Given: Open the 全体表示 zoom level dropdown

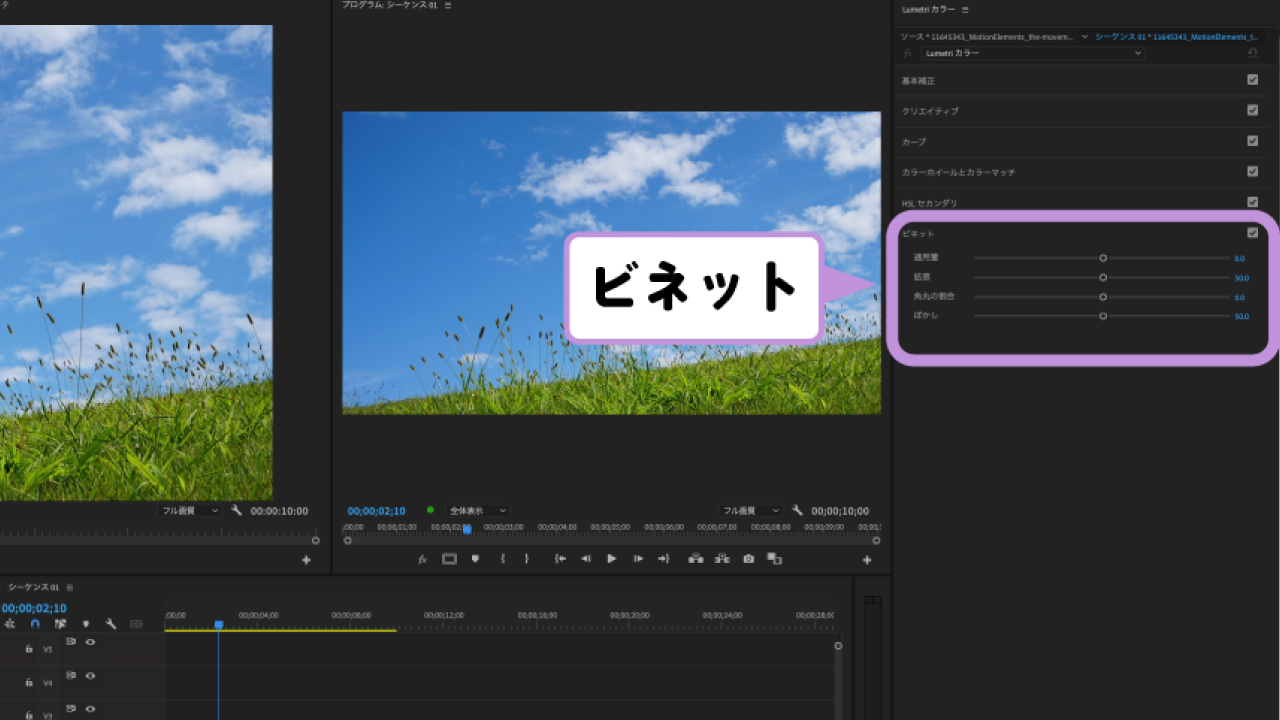Looking at the screenshot, I should (478, 510).
